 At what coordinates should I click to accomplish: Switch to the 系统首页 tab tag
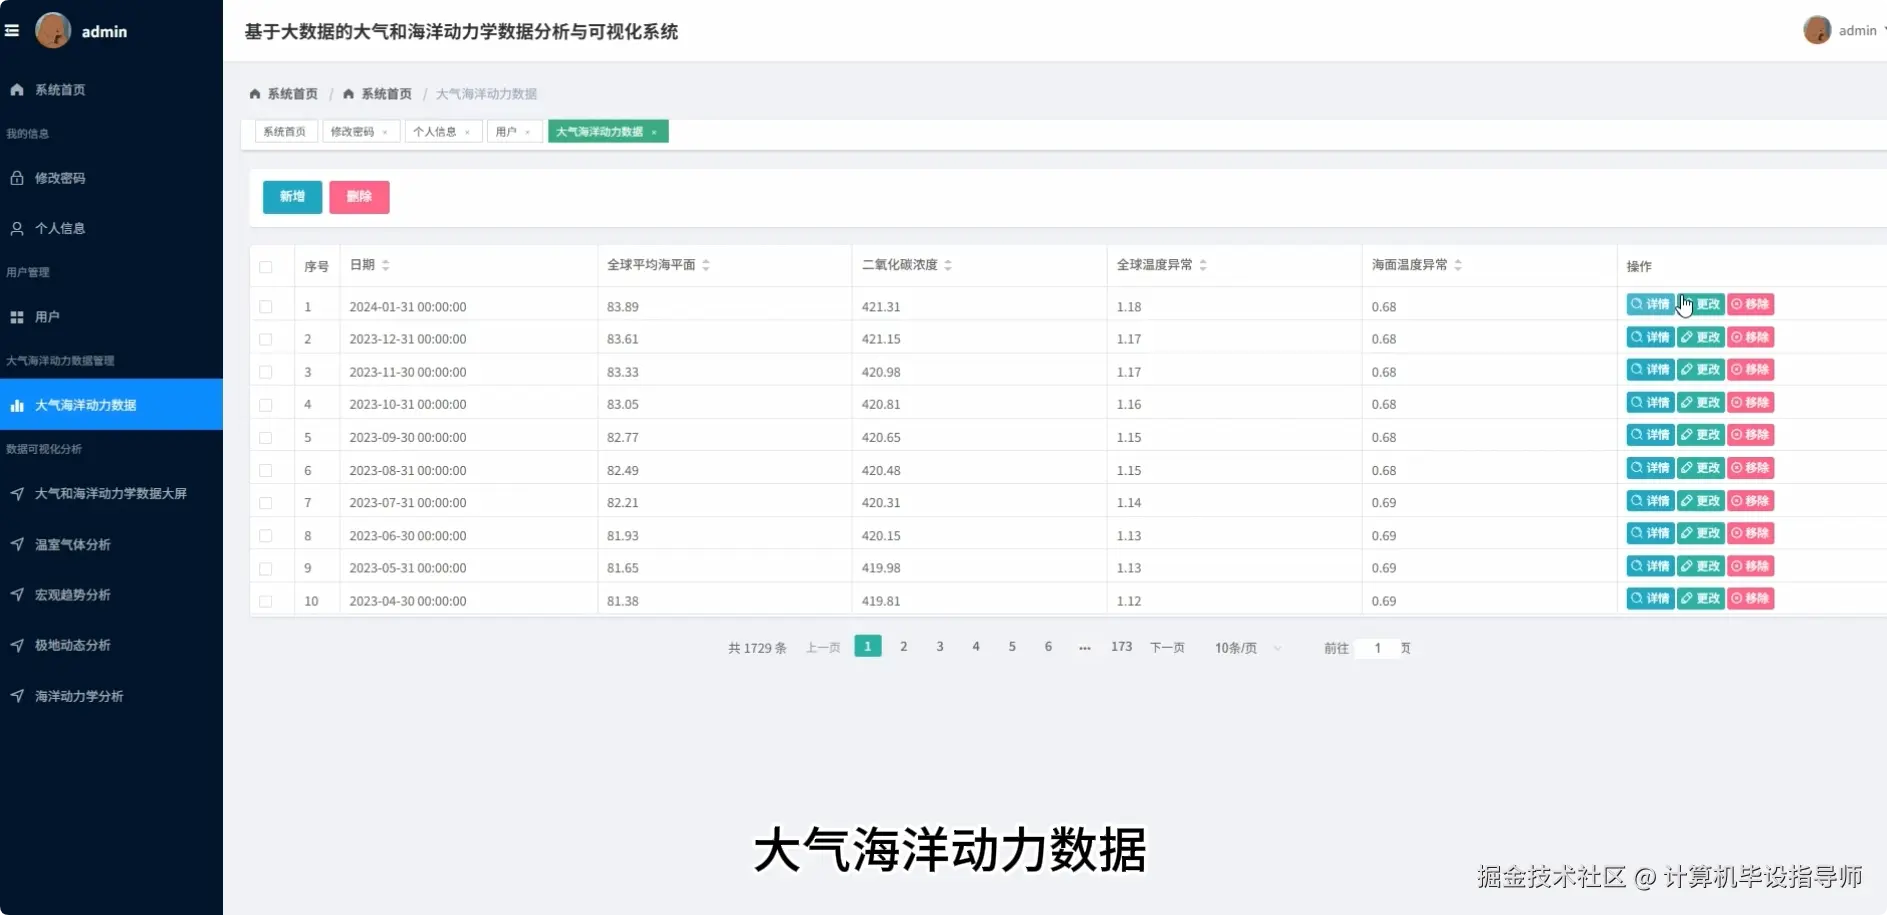click(x=285, y=132)
